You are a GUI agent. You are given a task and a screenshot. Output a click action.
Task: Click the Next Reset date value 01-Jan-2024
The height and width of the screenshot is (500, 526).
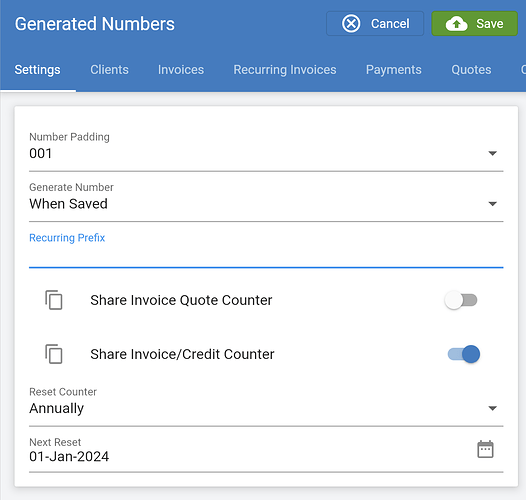click(69, 456)
